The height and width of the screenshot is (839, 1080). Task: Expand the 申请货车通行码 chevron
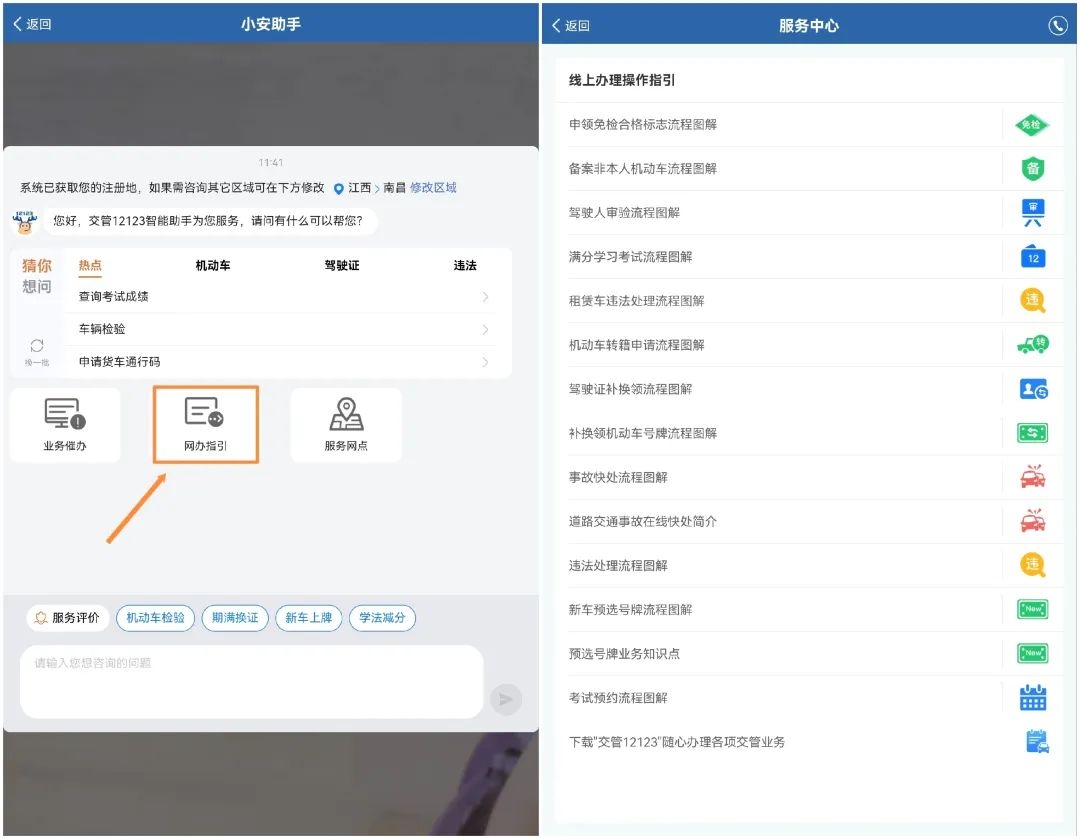[x=485, y=362]
